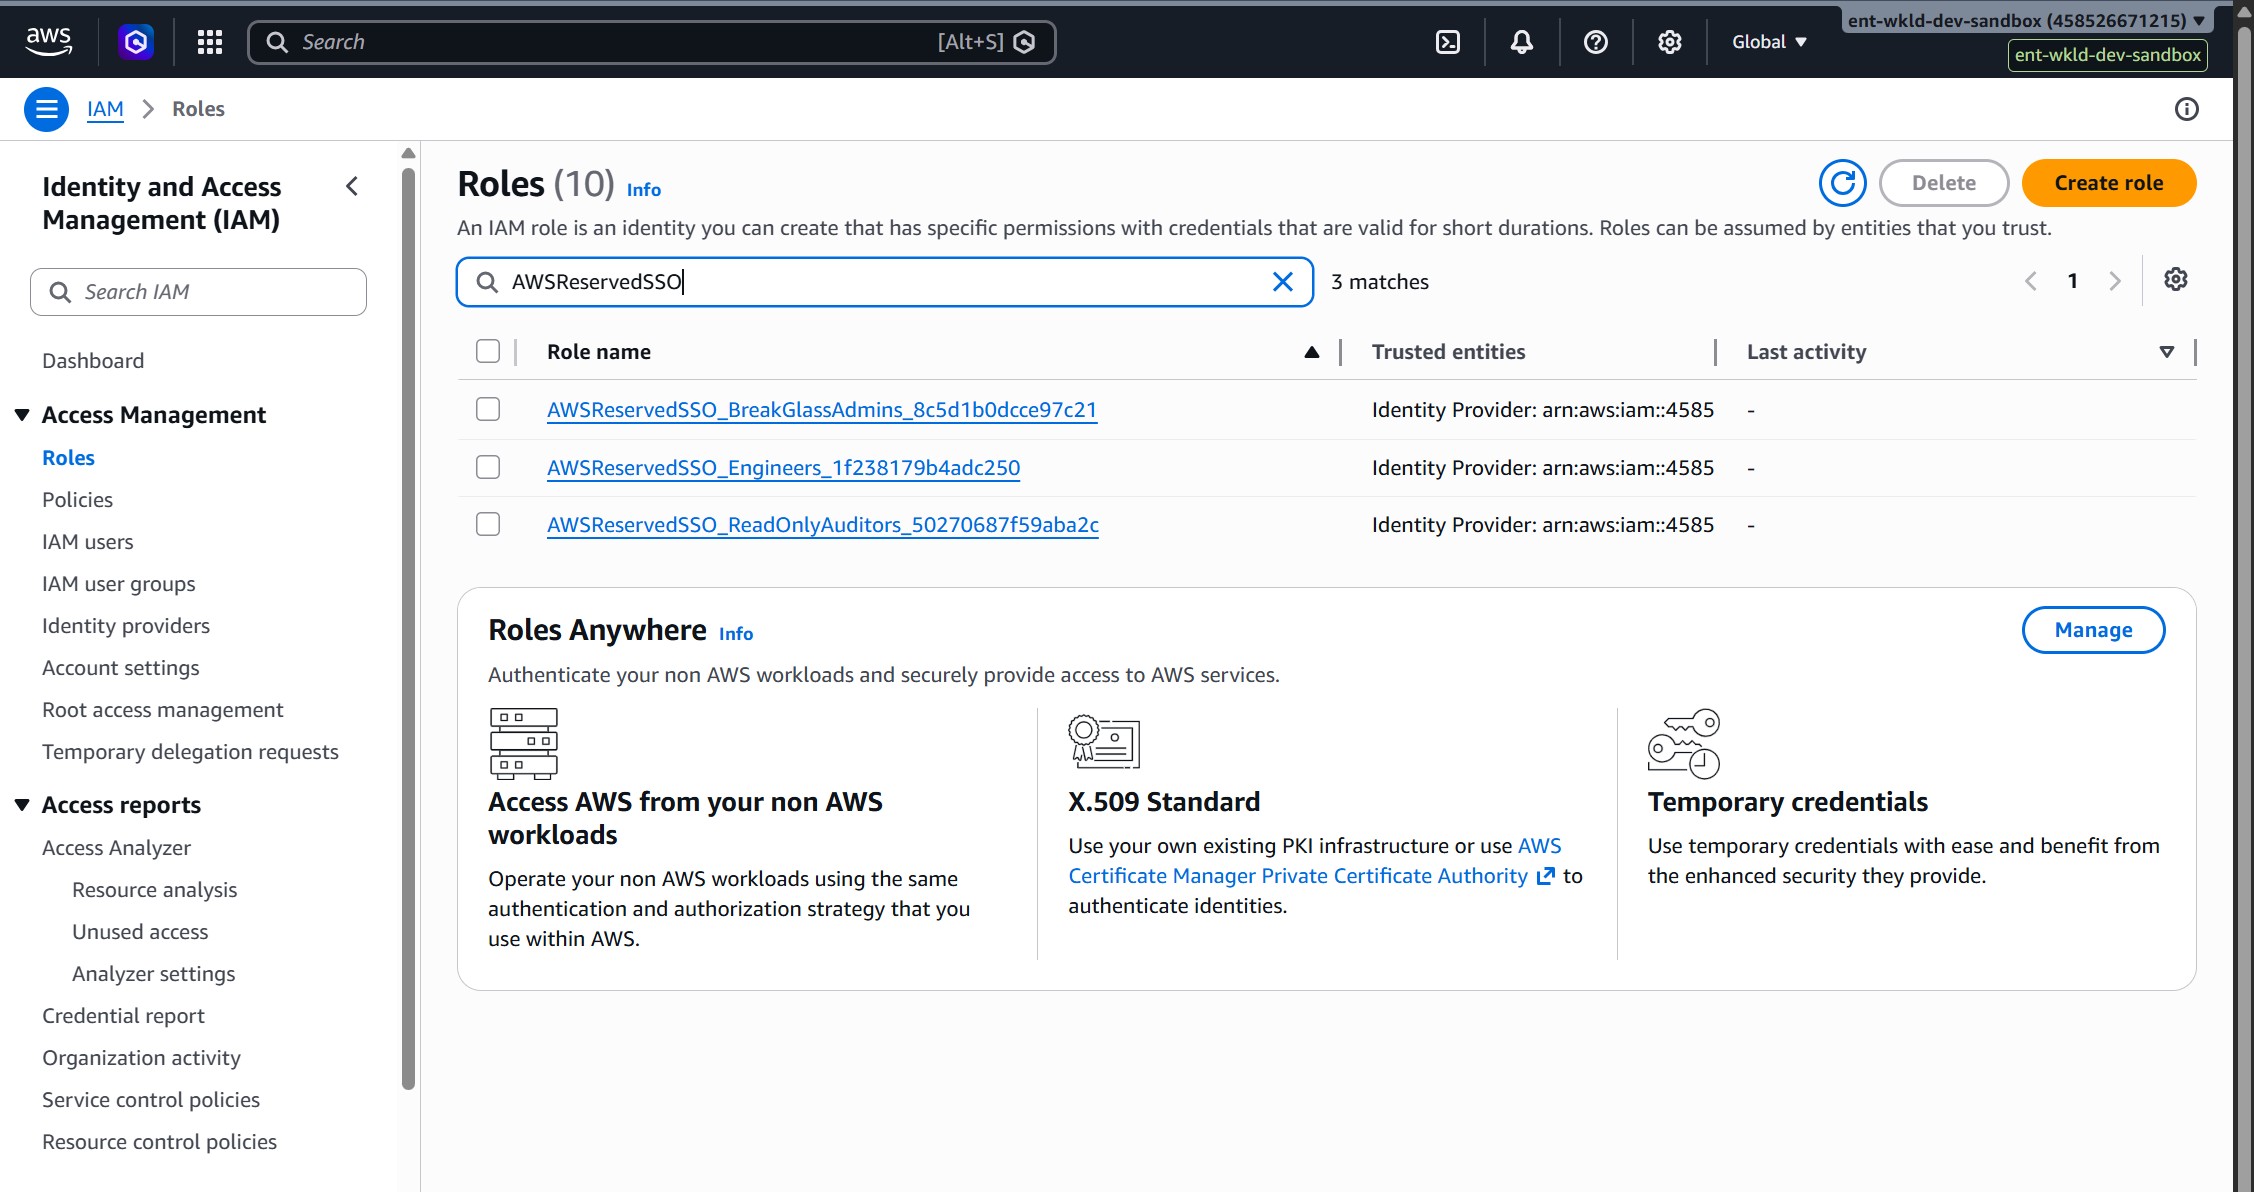The height and width of the screenshot is (1192, 2254).
Task: Open IAM users in the sidebar
Action: [87, 541]
